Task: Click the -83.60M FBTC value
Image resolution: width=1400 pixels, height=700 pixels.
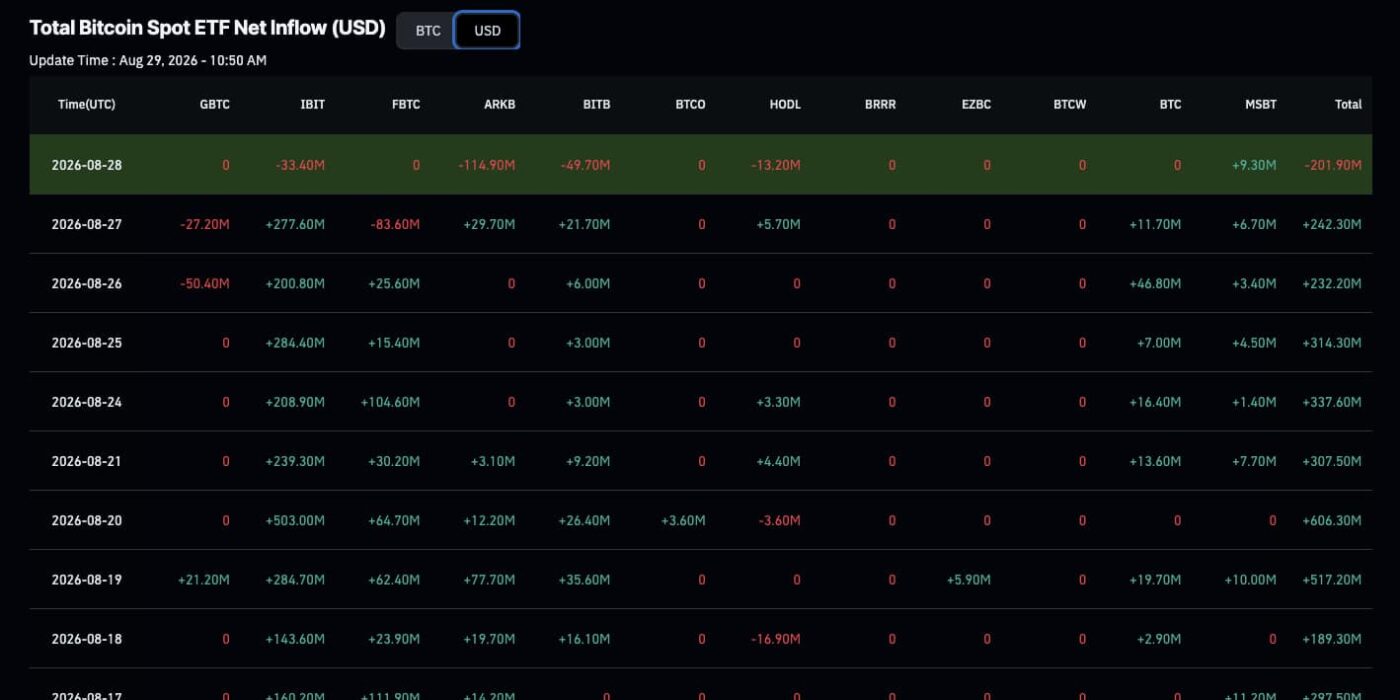Action: 395,224
